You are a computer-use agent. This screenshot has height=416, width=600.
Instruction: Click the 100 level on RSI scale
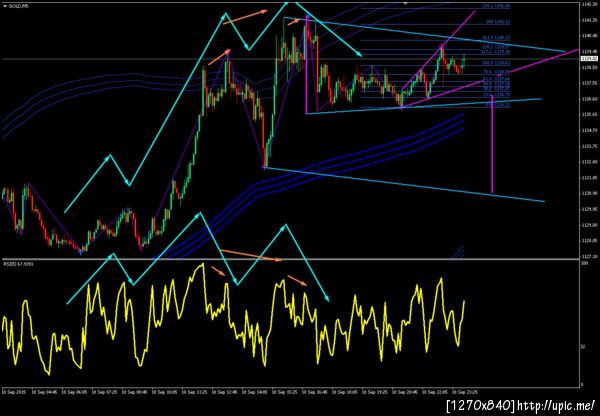(584, 264)
